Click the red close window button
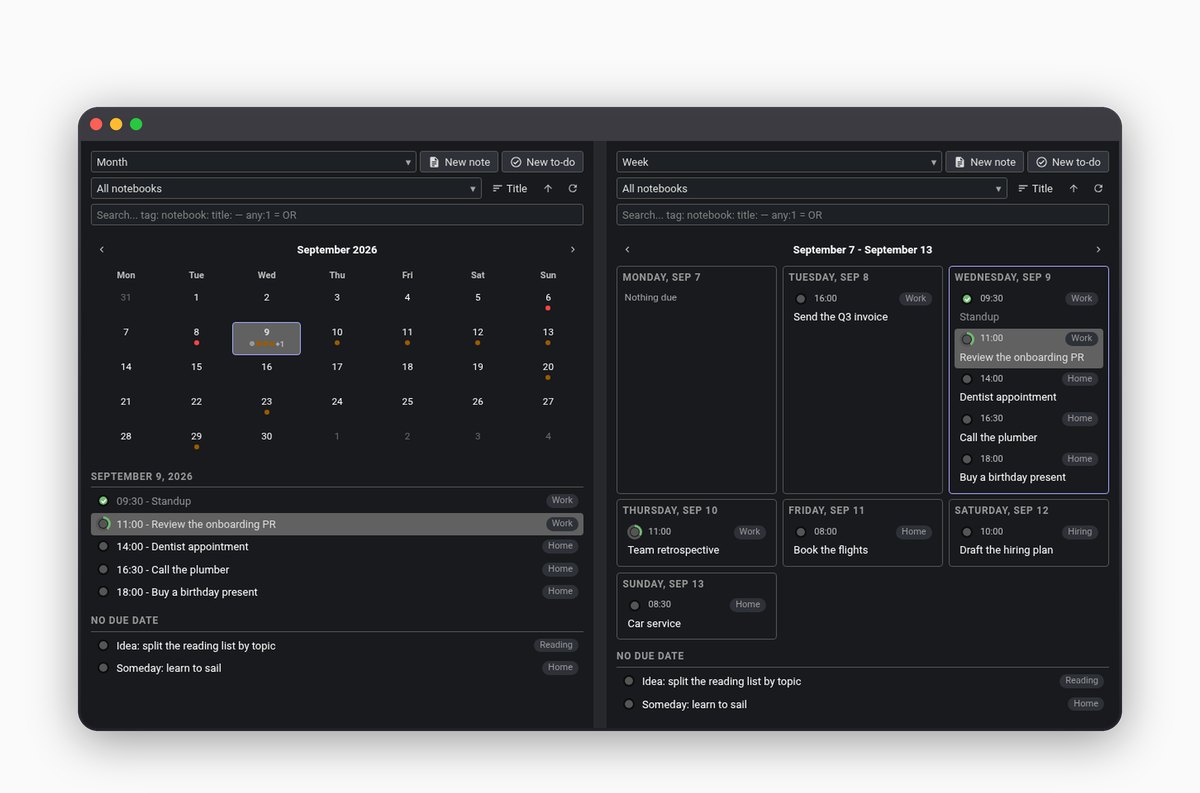 coord(96,124)
